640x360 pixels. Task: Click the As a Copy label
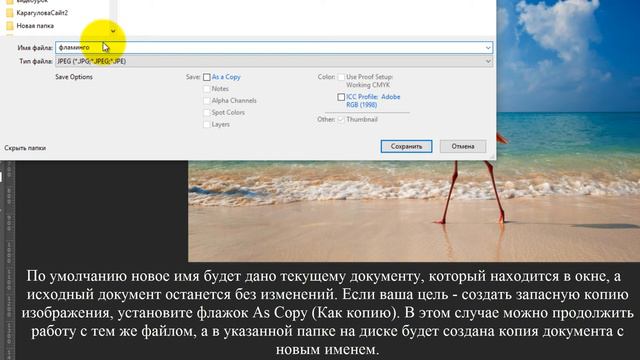(x=226, y=77)
